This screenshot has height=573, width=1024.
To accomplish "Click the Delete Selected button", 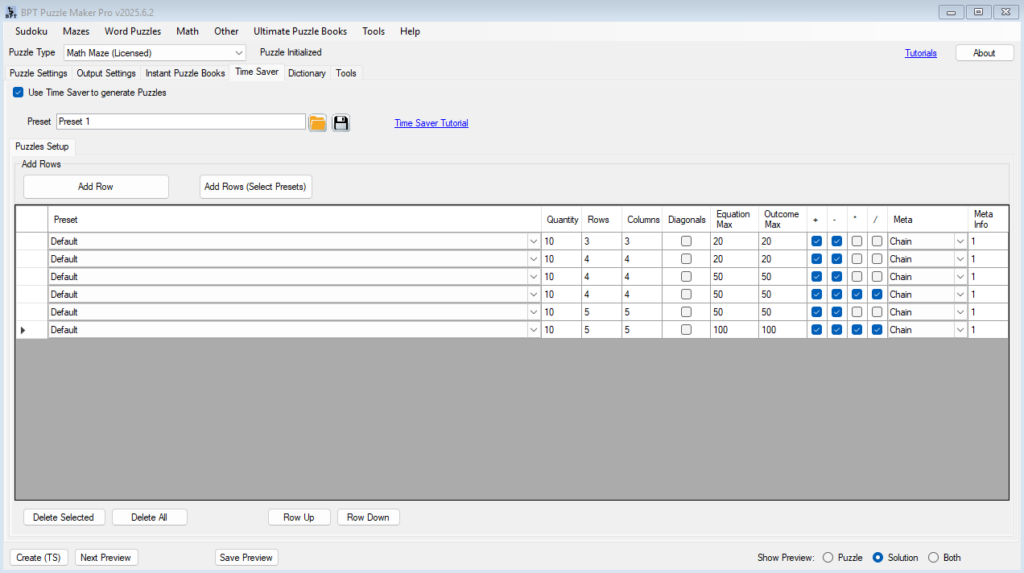I will (x=63, y=517).
